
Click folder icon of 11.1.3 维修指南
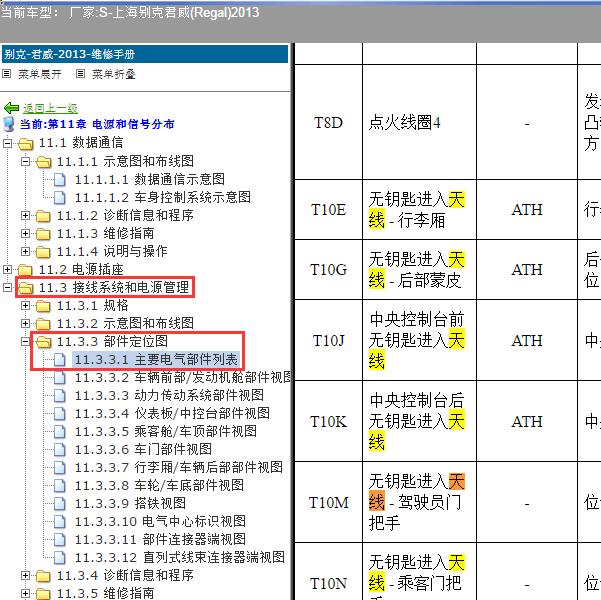click(43, 234)
